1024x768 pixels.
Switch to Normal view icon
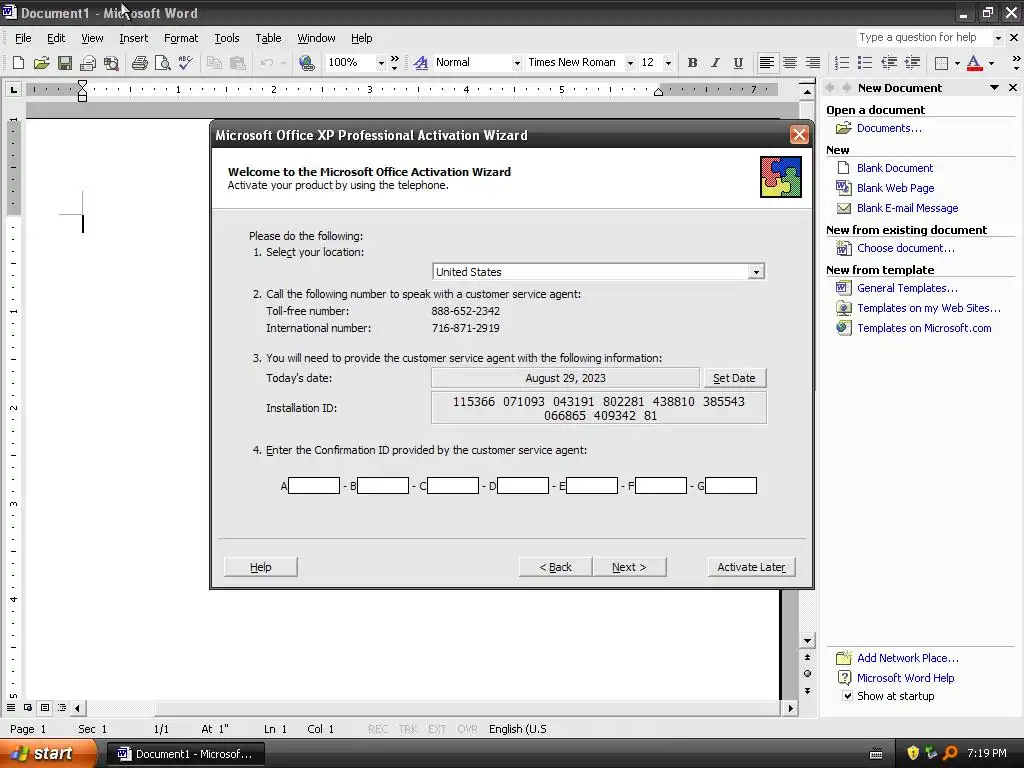(x=11, y=707)
